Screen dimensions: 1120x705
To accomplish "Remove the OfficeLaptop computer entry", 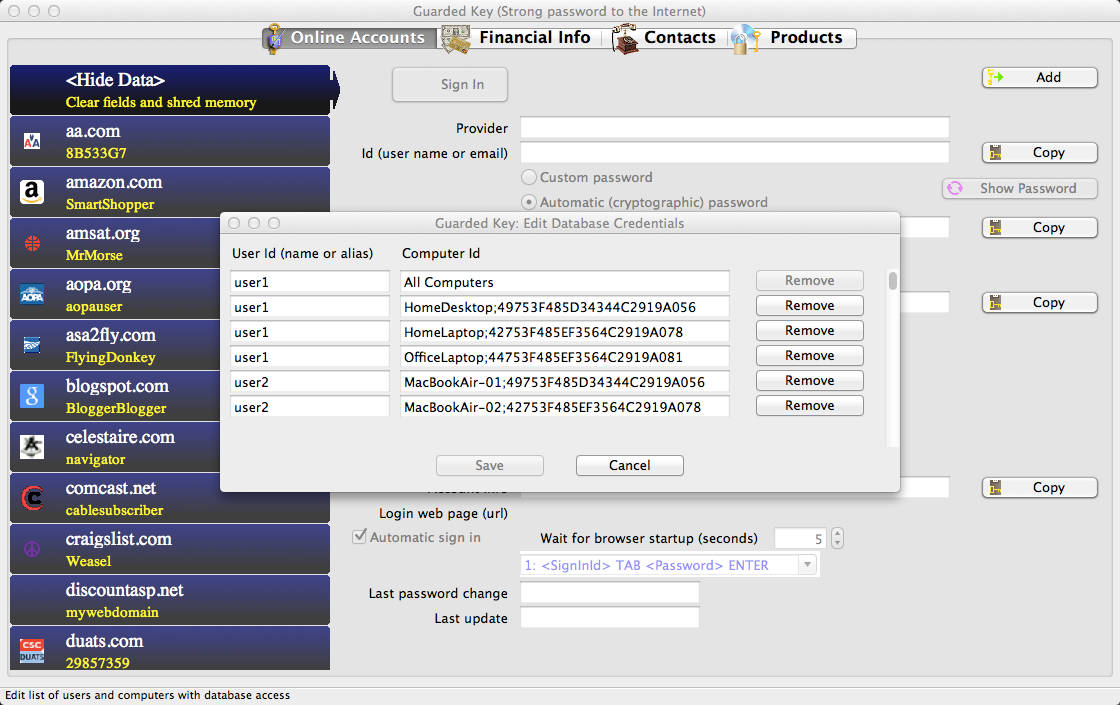I will pos(809,356).
